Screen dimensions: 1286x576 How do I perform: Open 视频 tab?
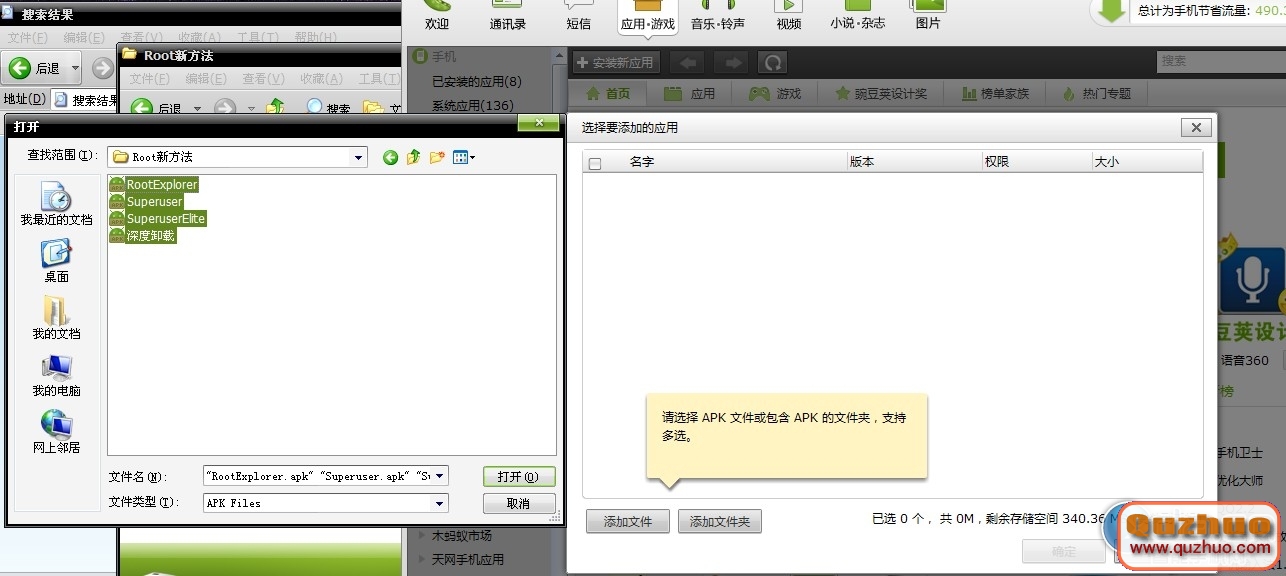pyautogui.click(x=789, y=17)
